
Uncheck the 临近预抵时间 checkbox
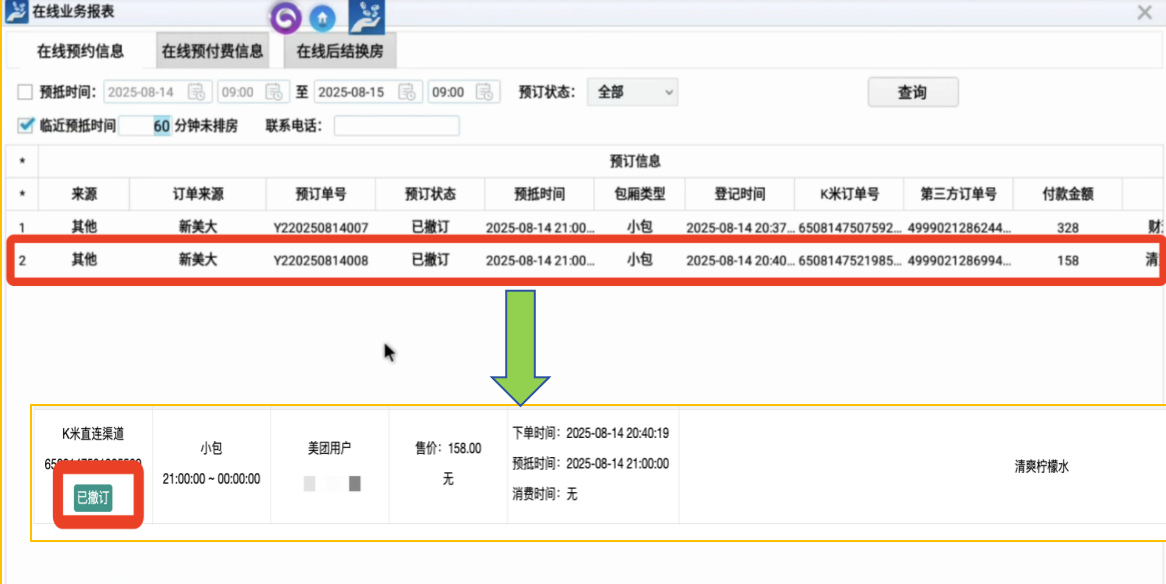tap(25, 126)
